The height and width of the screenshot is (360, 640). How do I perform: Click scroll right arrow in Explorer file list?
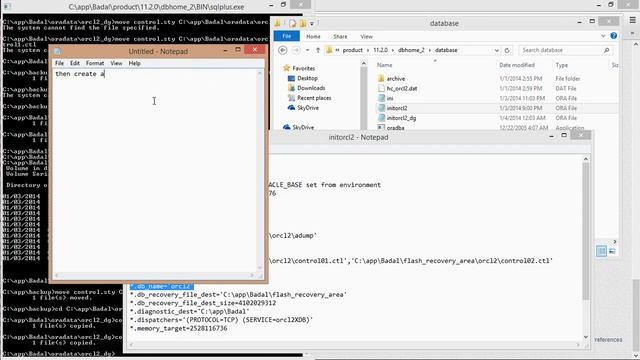[615, 242]
